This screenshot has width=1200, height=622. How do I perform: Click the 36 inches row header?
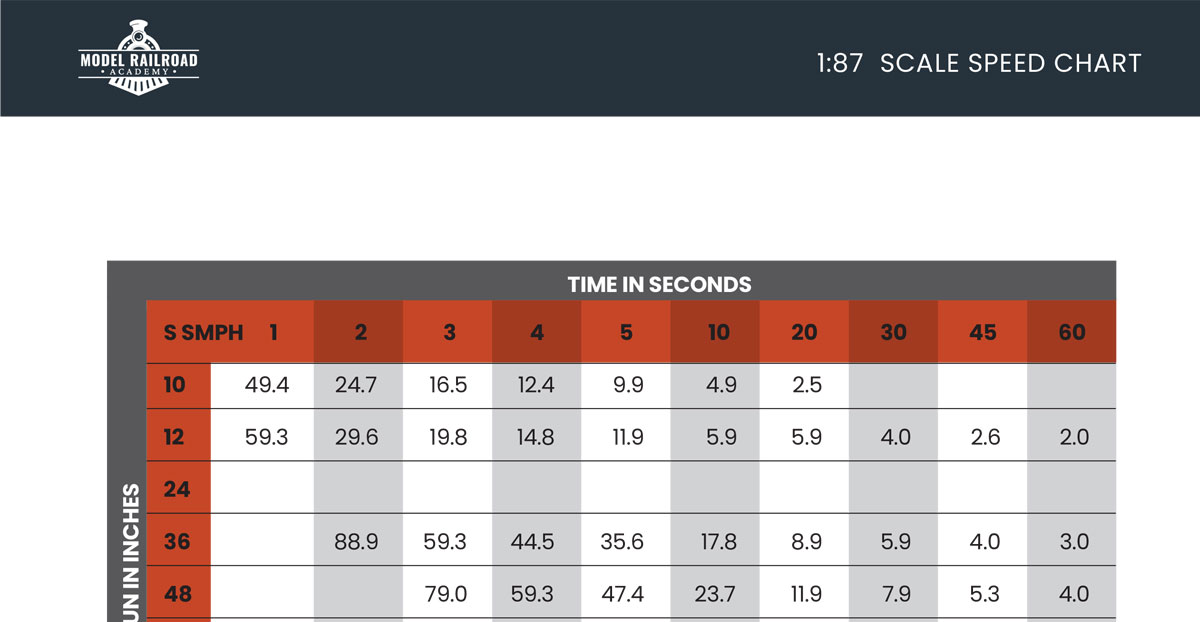click(x=177, y=542)
